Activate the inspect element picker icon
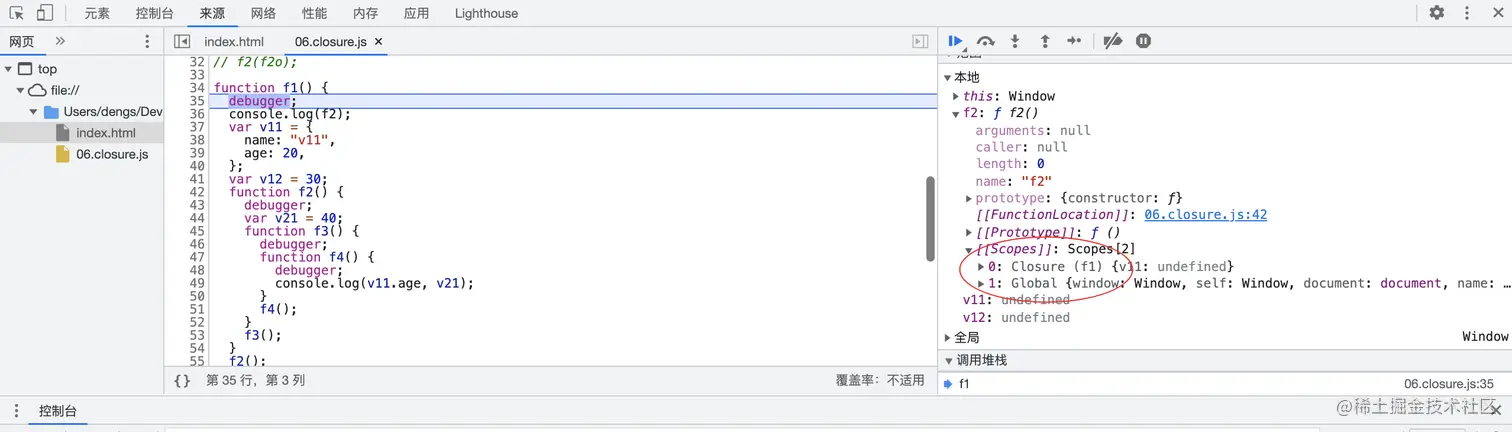 [x=17, y=13]
